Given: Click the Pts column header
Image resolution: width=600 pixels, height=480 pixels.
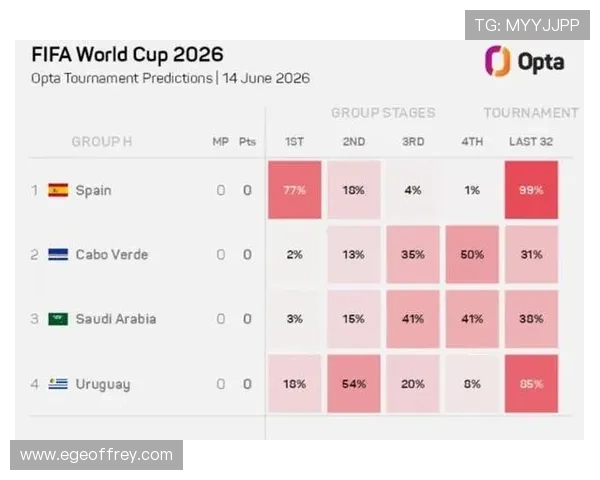Looking at the screenshot, I should click(247, 142).
